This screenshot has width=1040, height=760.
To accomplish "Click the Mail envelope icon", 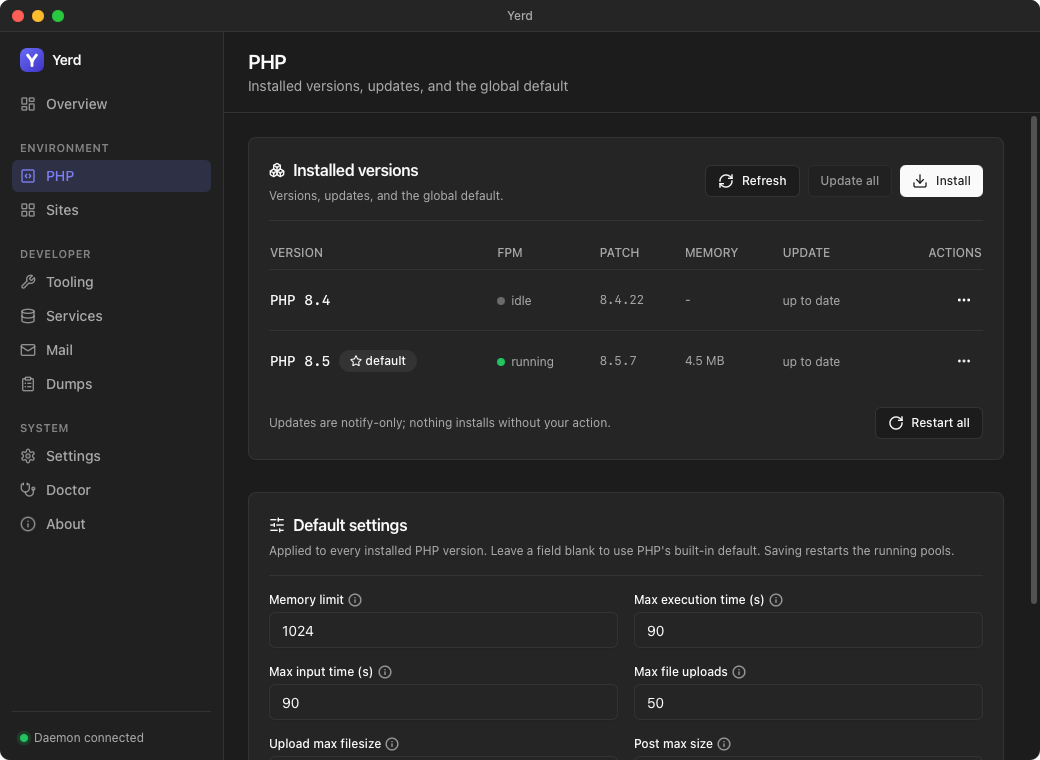I will 28,350.
